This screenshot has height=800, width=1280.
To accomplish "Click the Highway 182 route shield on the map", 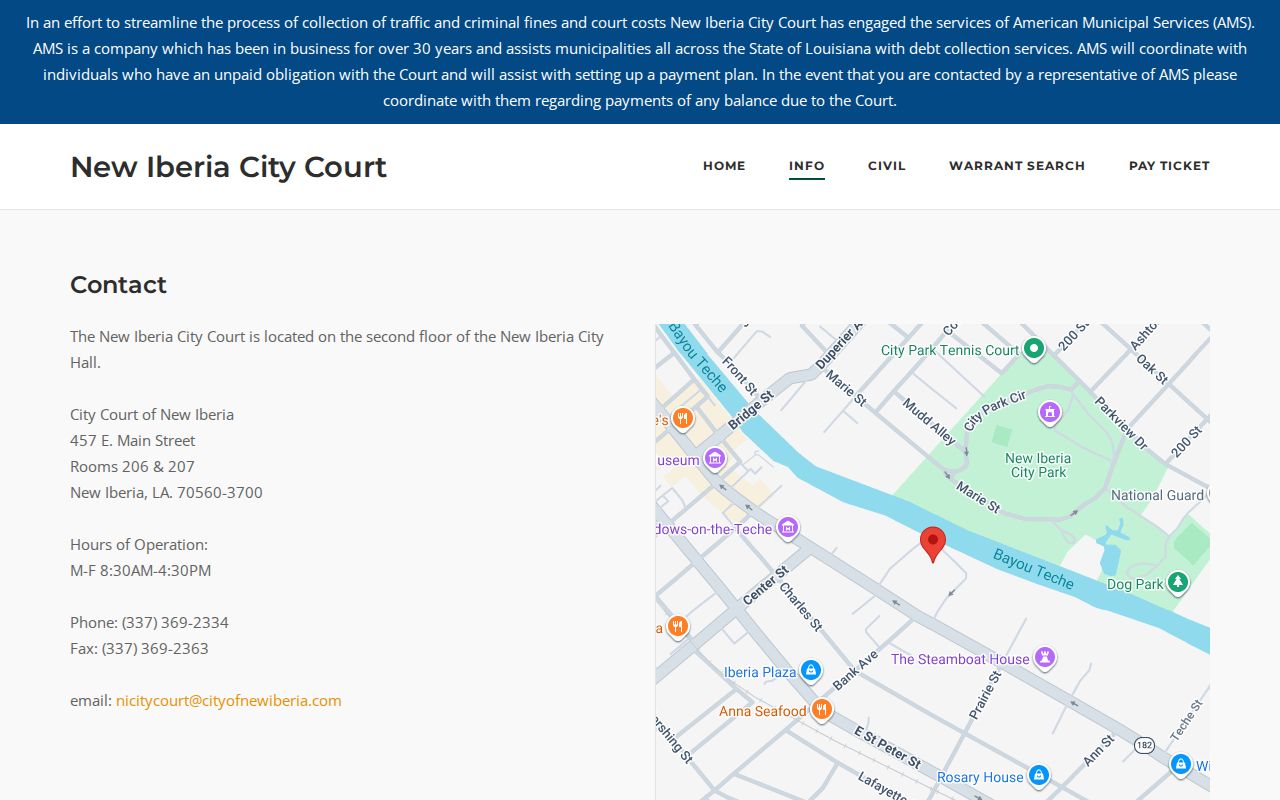I will [x=1144, y=746].
